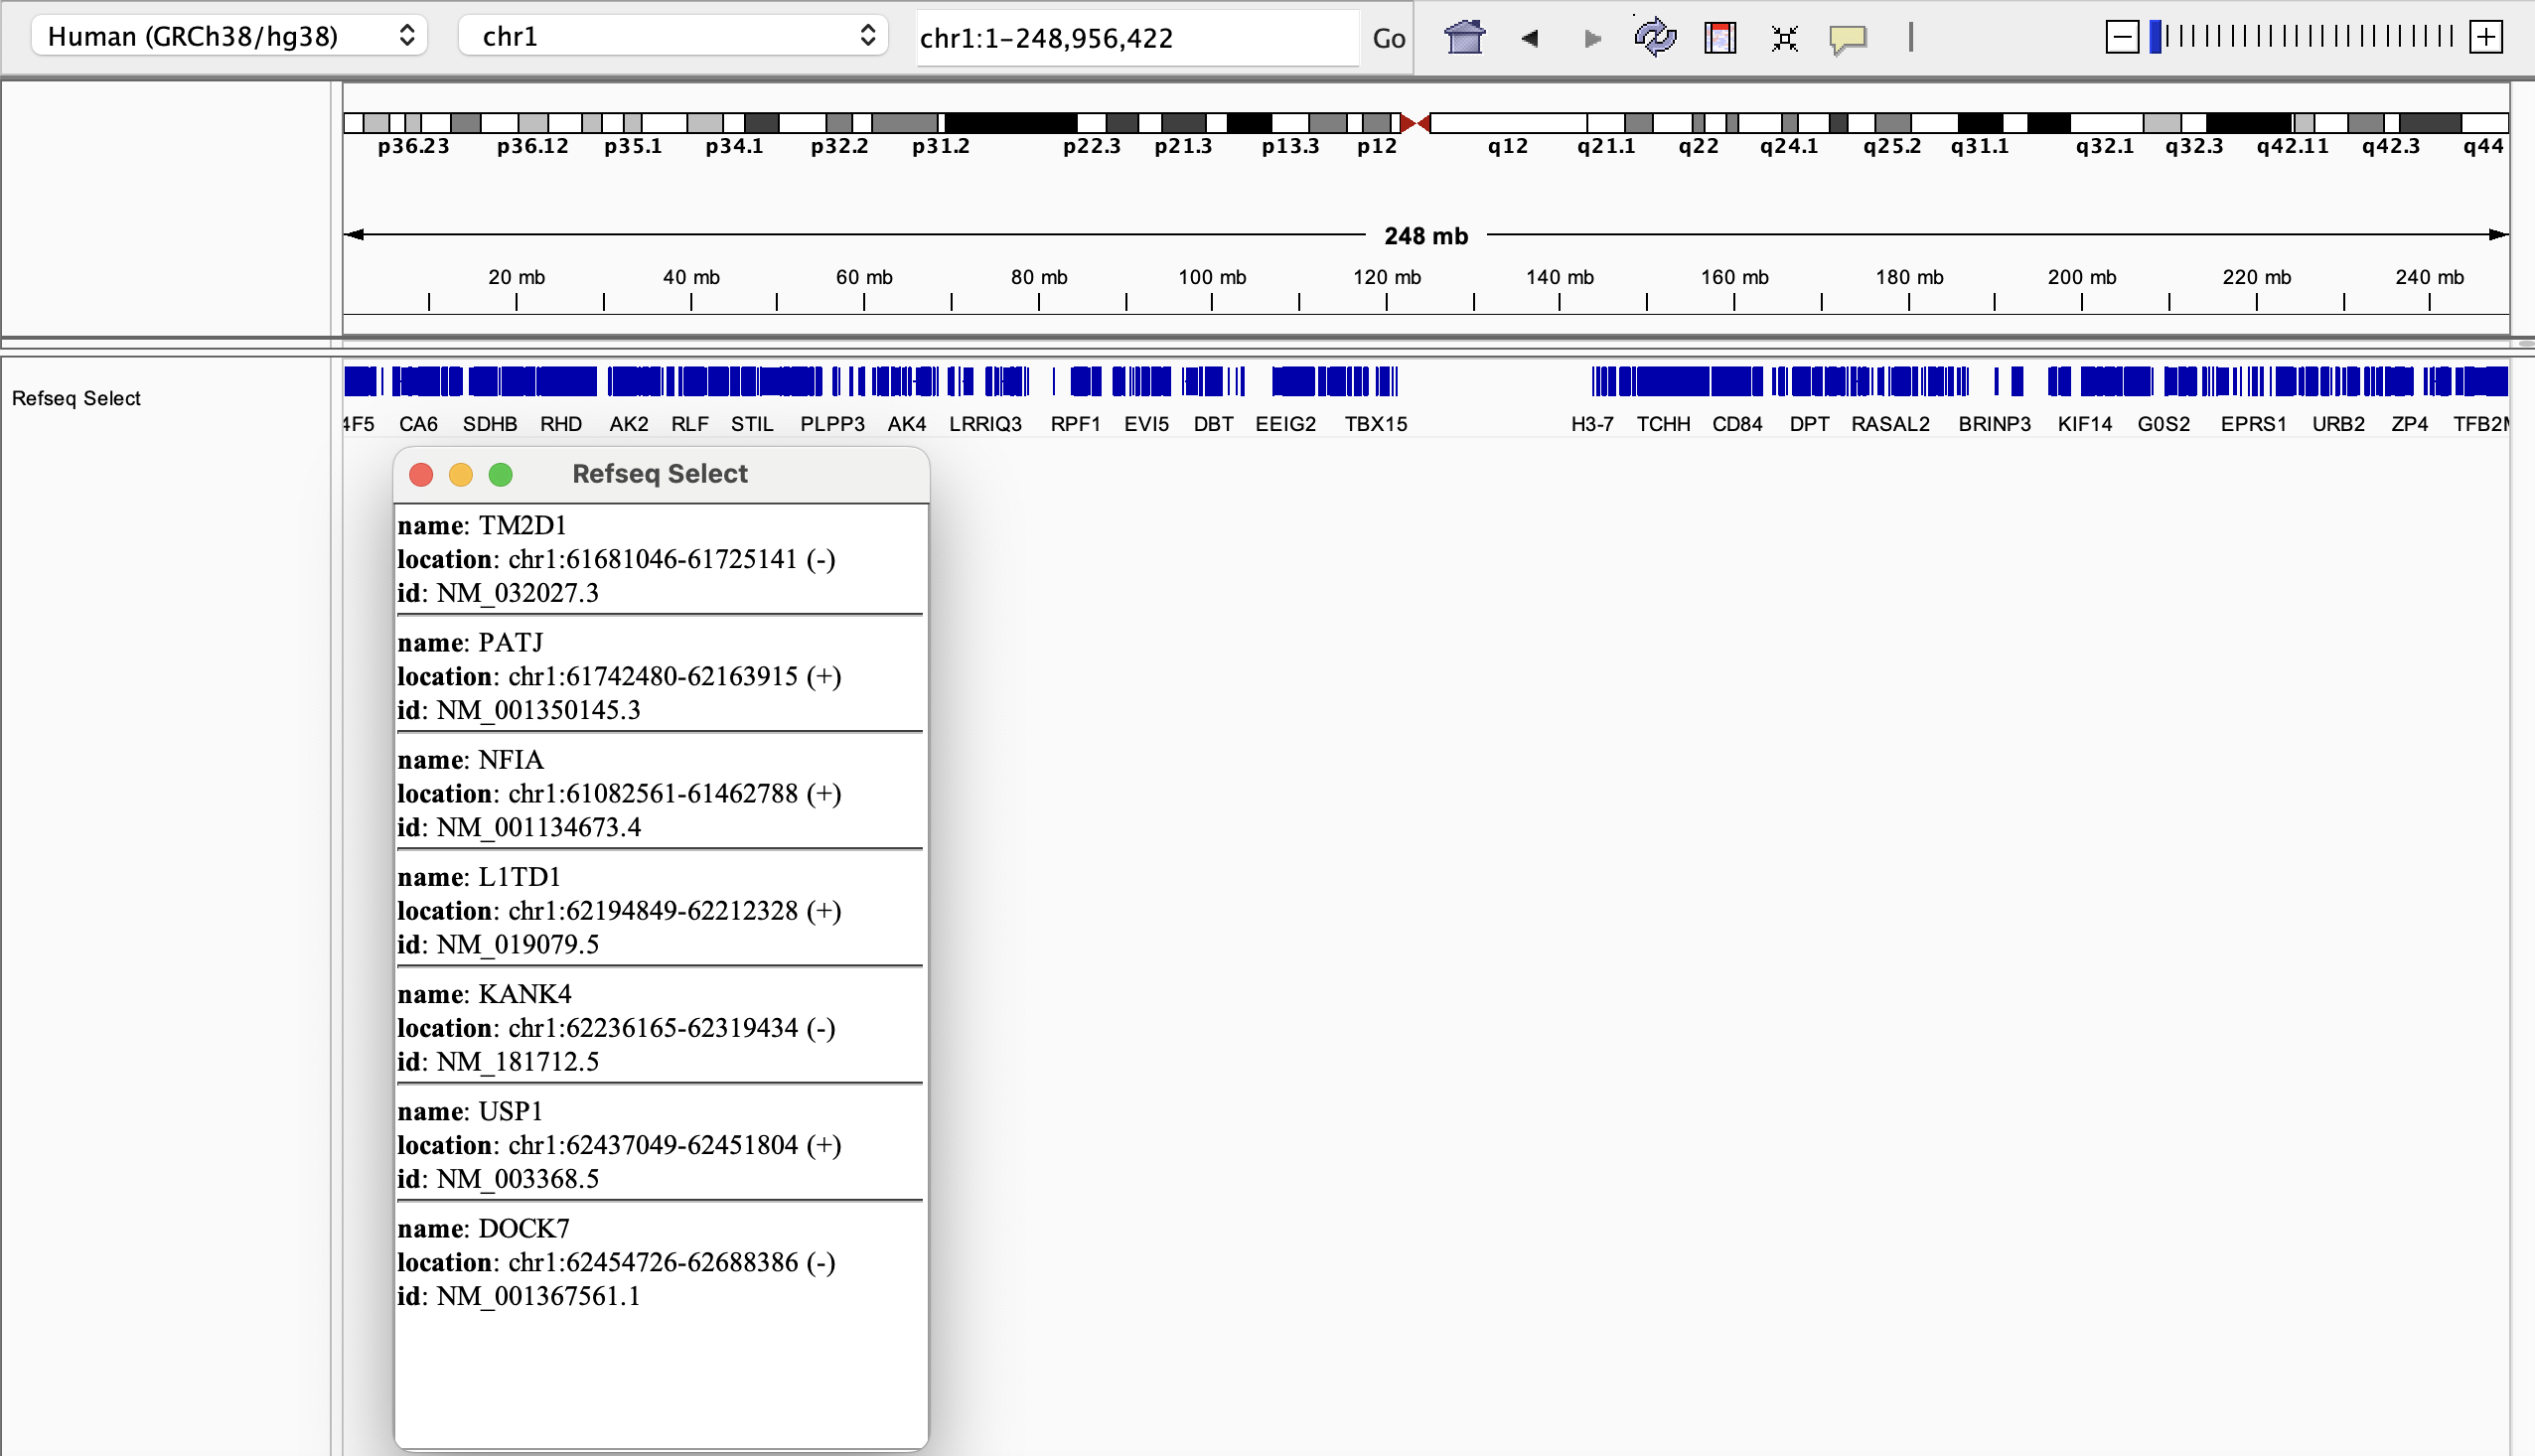Open the Human (GRCh38/hg38) genome dropdown
Viewport: 2535px width, 1456px height.
click(x=229, y=36)
